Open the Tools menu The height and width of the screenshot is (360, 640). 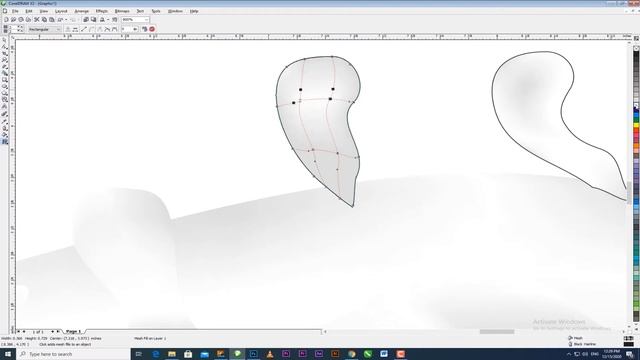[x=156, y=11]
